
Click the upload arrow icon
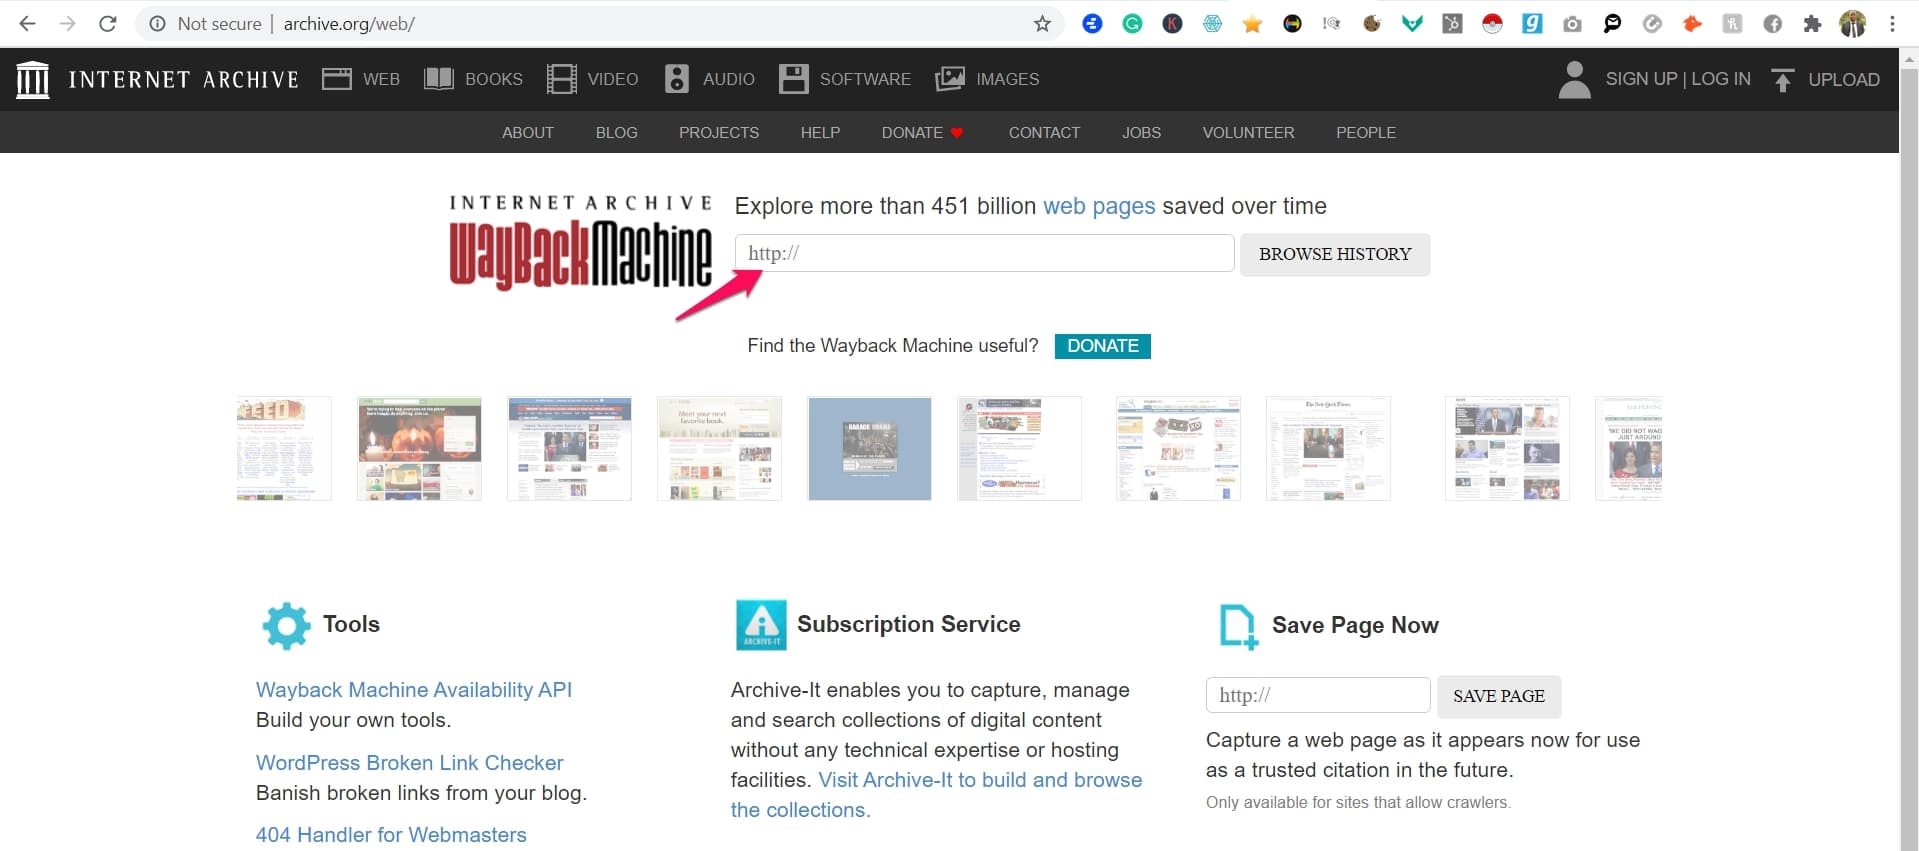pyautogui.click(x=1782, y=79)
